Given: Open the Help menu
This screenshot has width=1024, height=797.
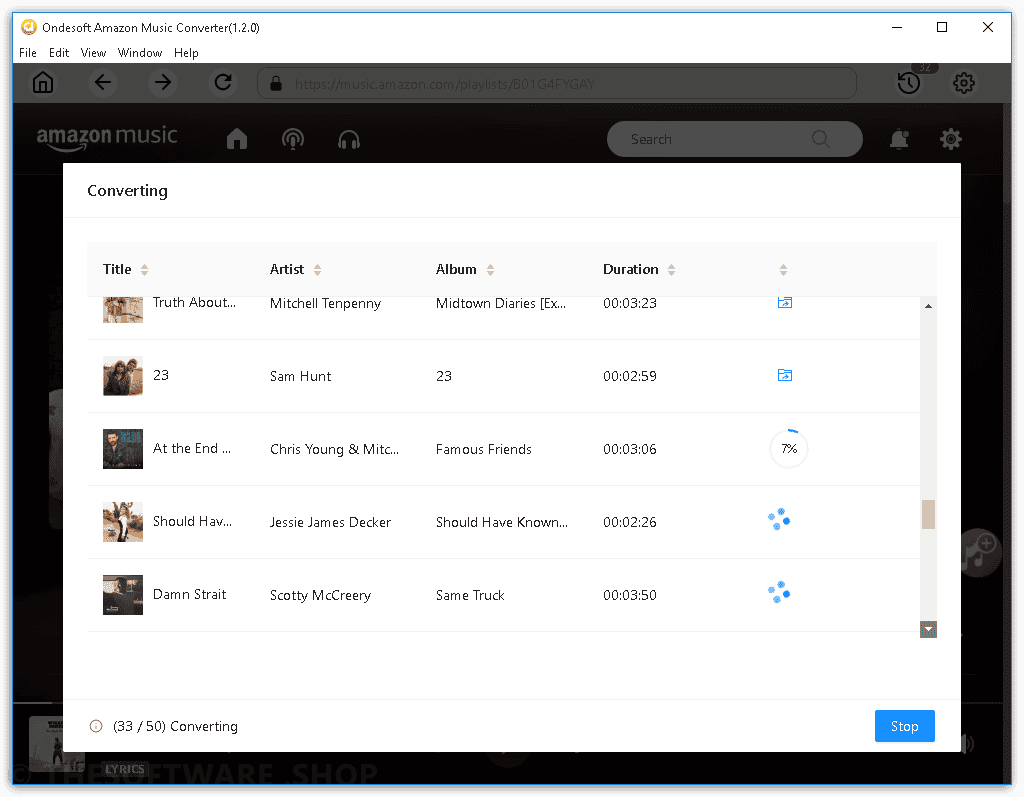Looking at the screenshot, I should [186, 53].
